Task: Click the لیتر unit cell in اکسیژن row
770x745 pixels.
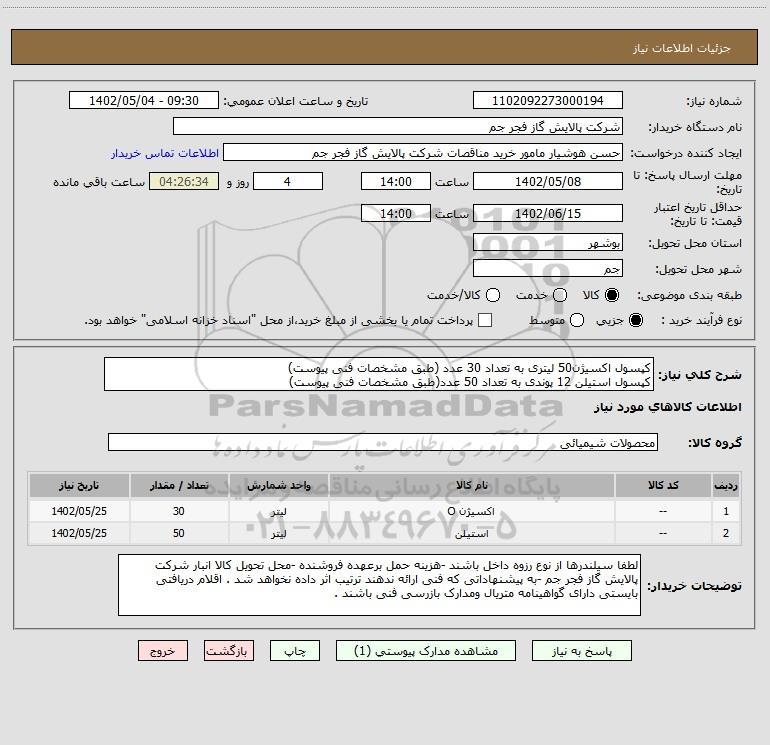Action: 278,511
